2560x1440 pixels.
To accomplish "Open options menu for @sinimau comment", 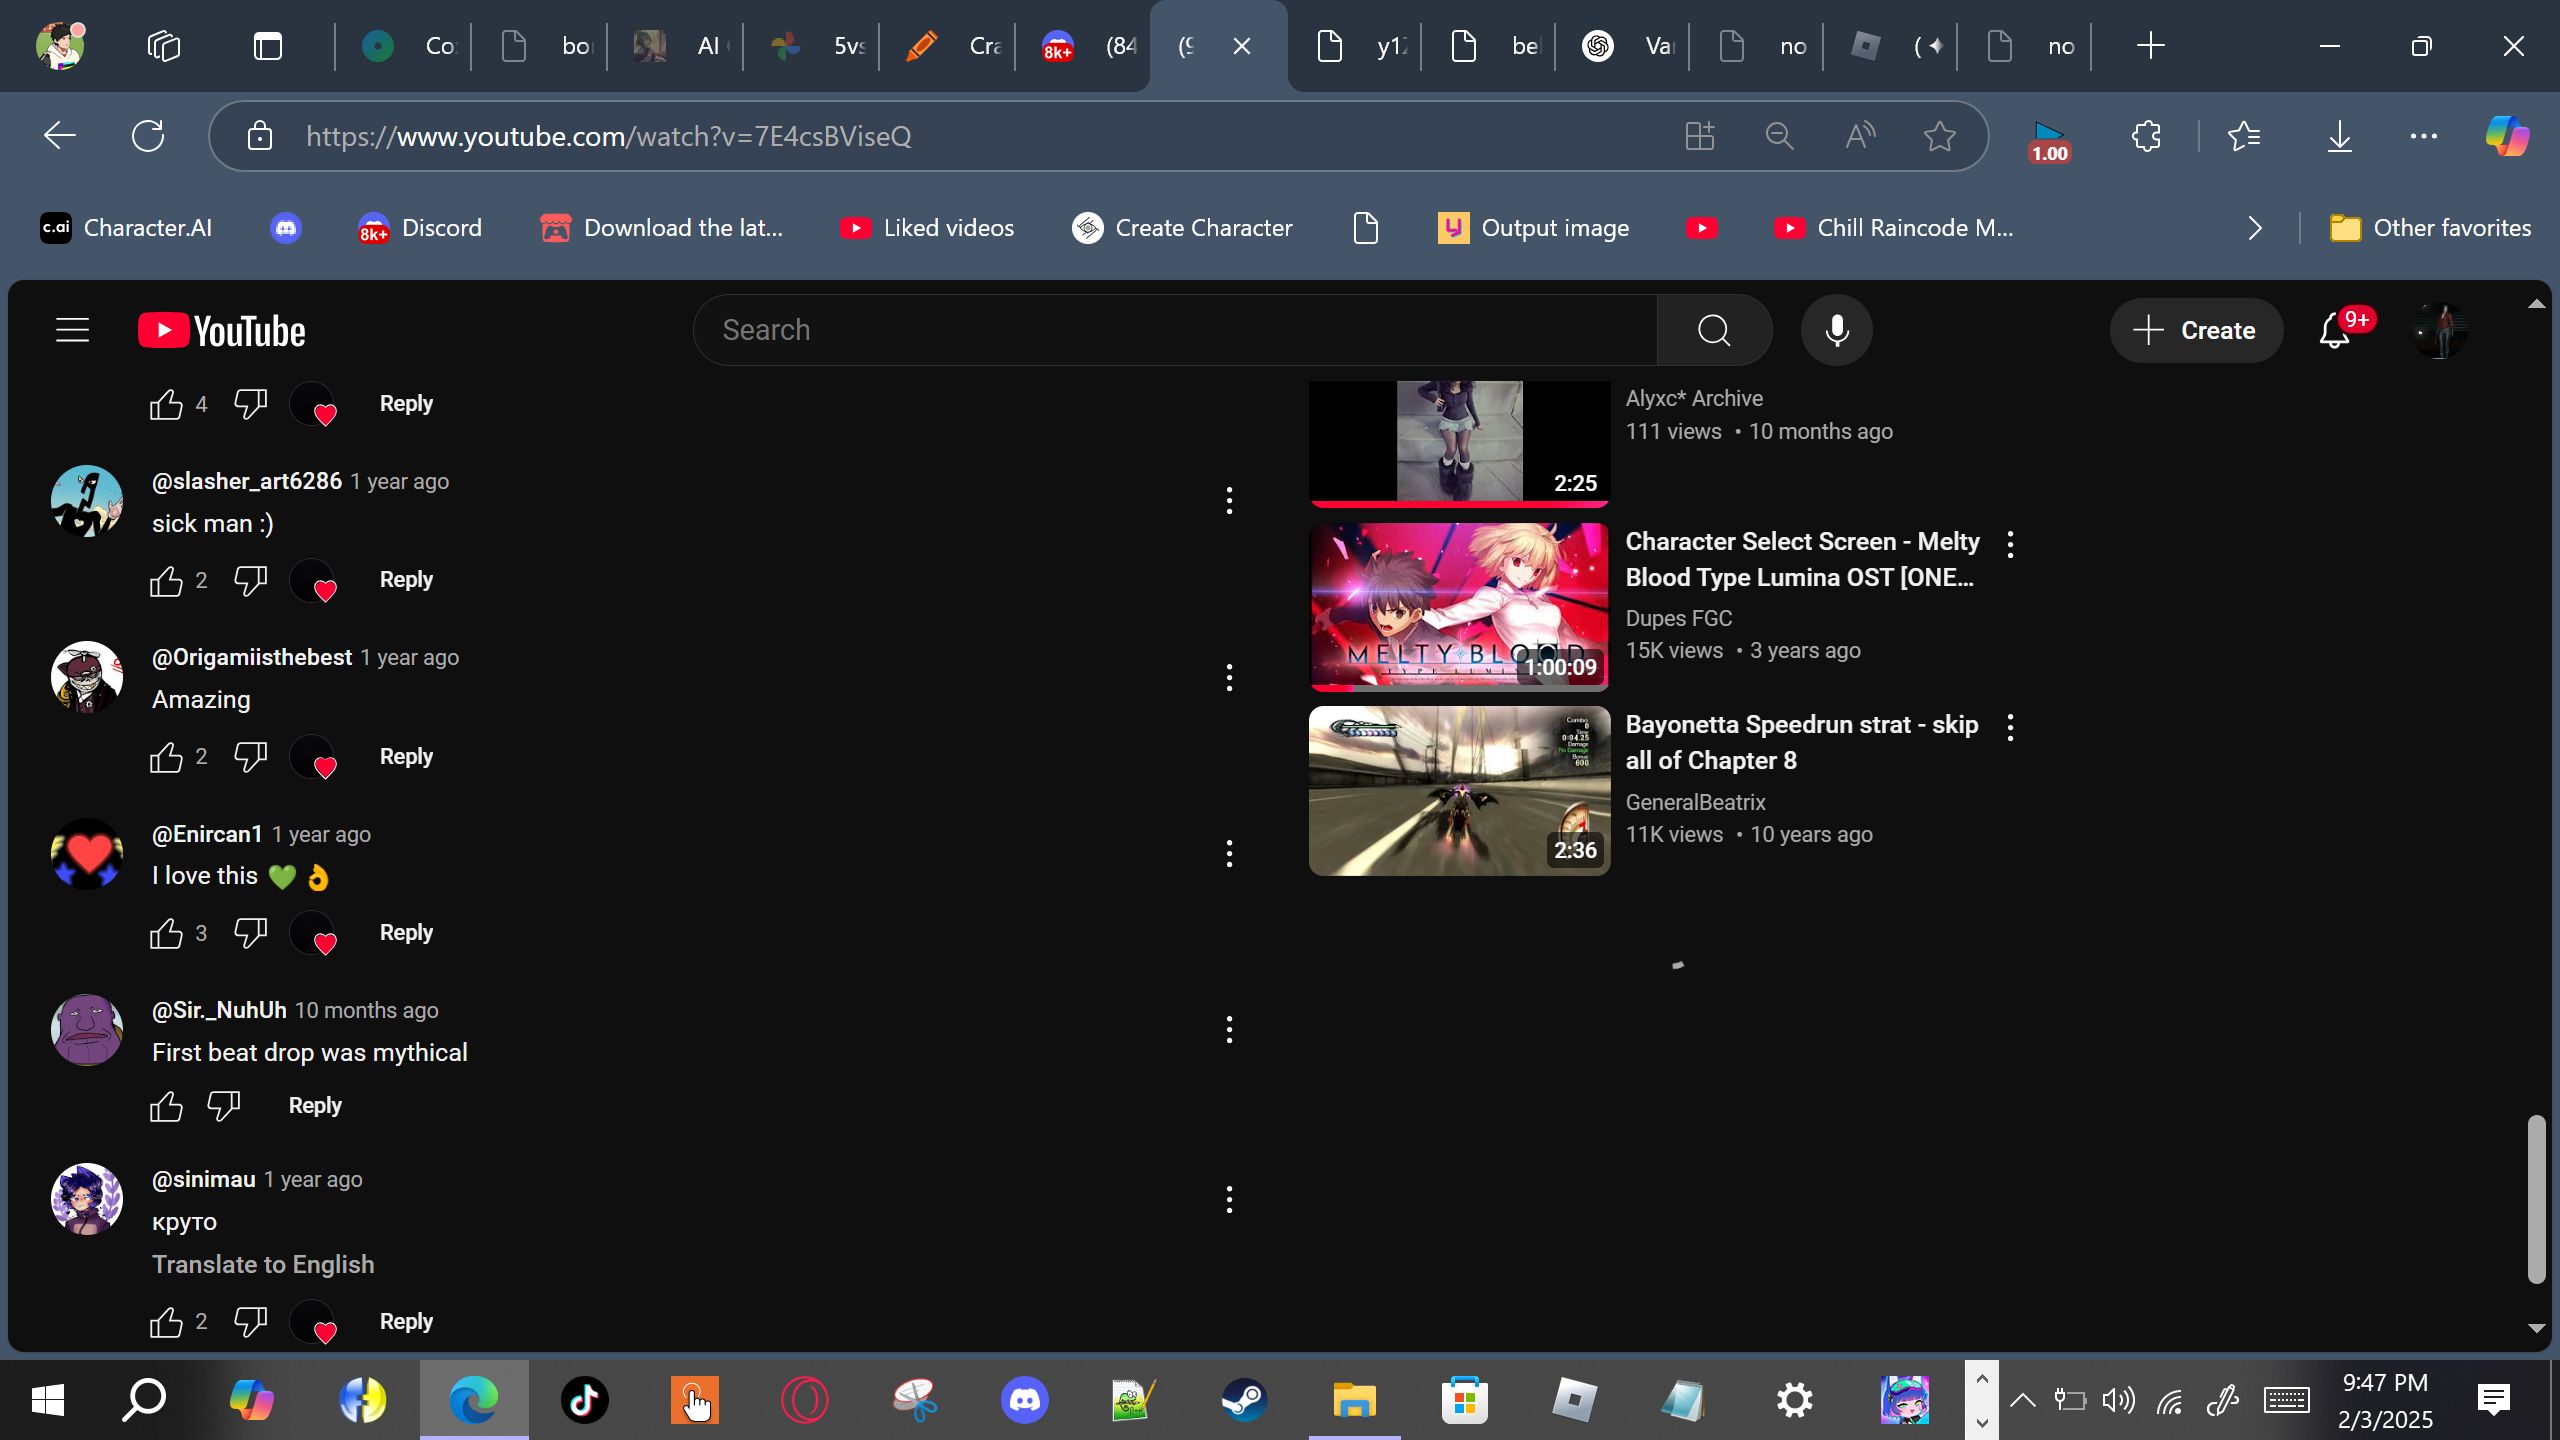I will (1229, 1200).
